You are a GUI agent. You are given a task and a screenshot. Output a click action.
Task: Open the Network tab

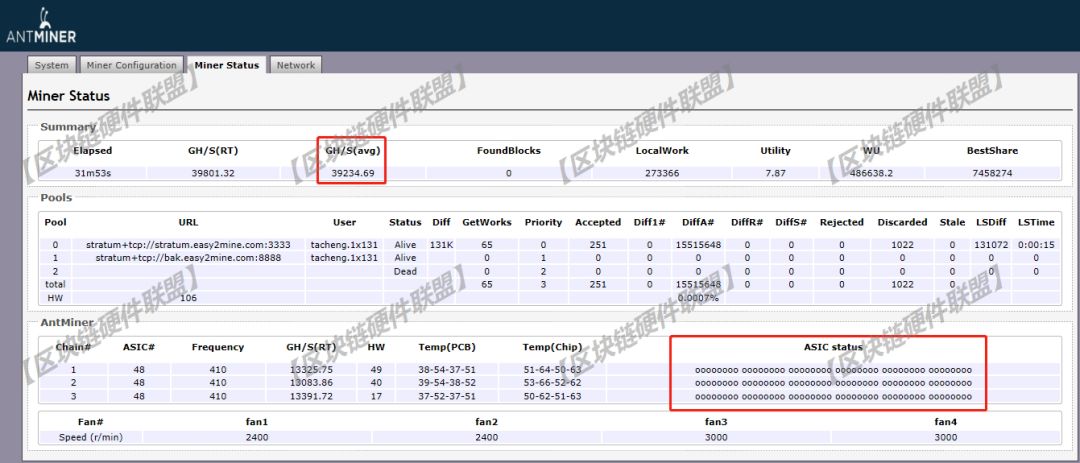295,65
